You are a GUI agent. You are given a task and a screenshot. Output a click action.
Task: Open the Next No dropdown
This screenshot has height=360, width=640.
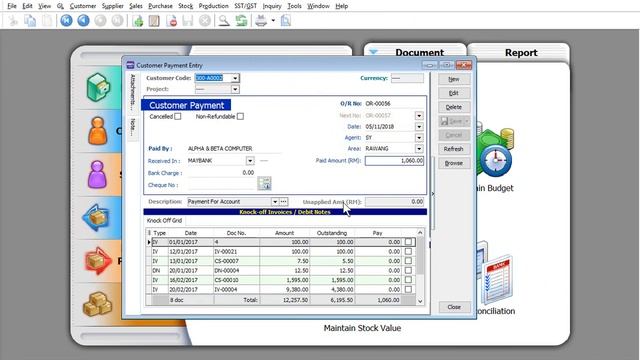(x=419, y=116)
